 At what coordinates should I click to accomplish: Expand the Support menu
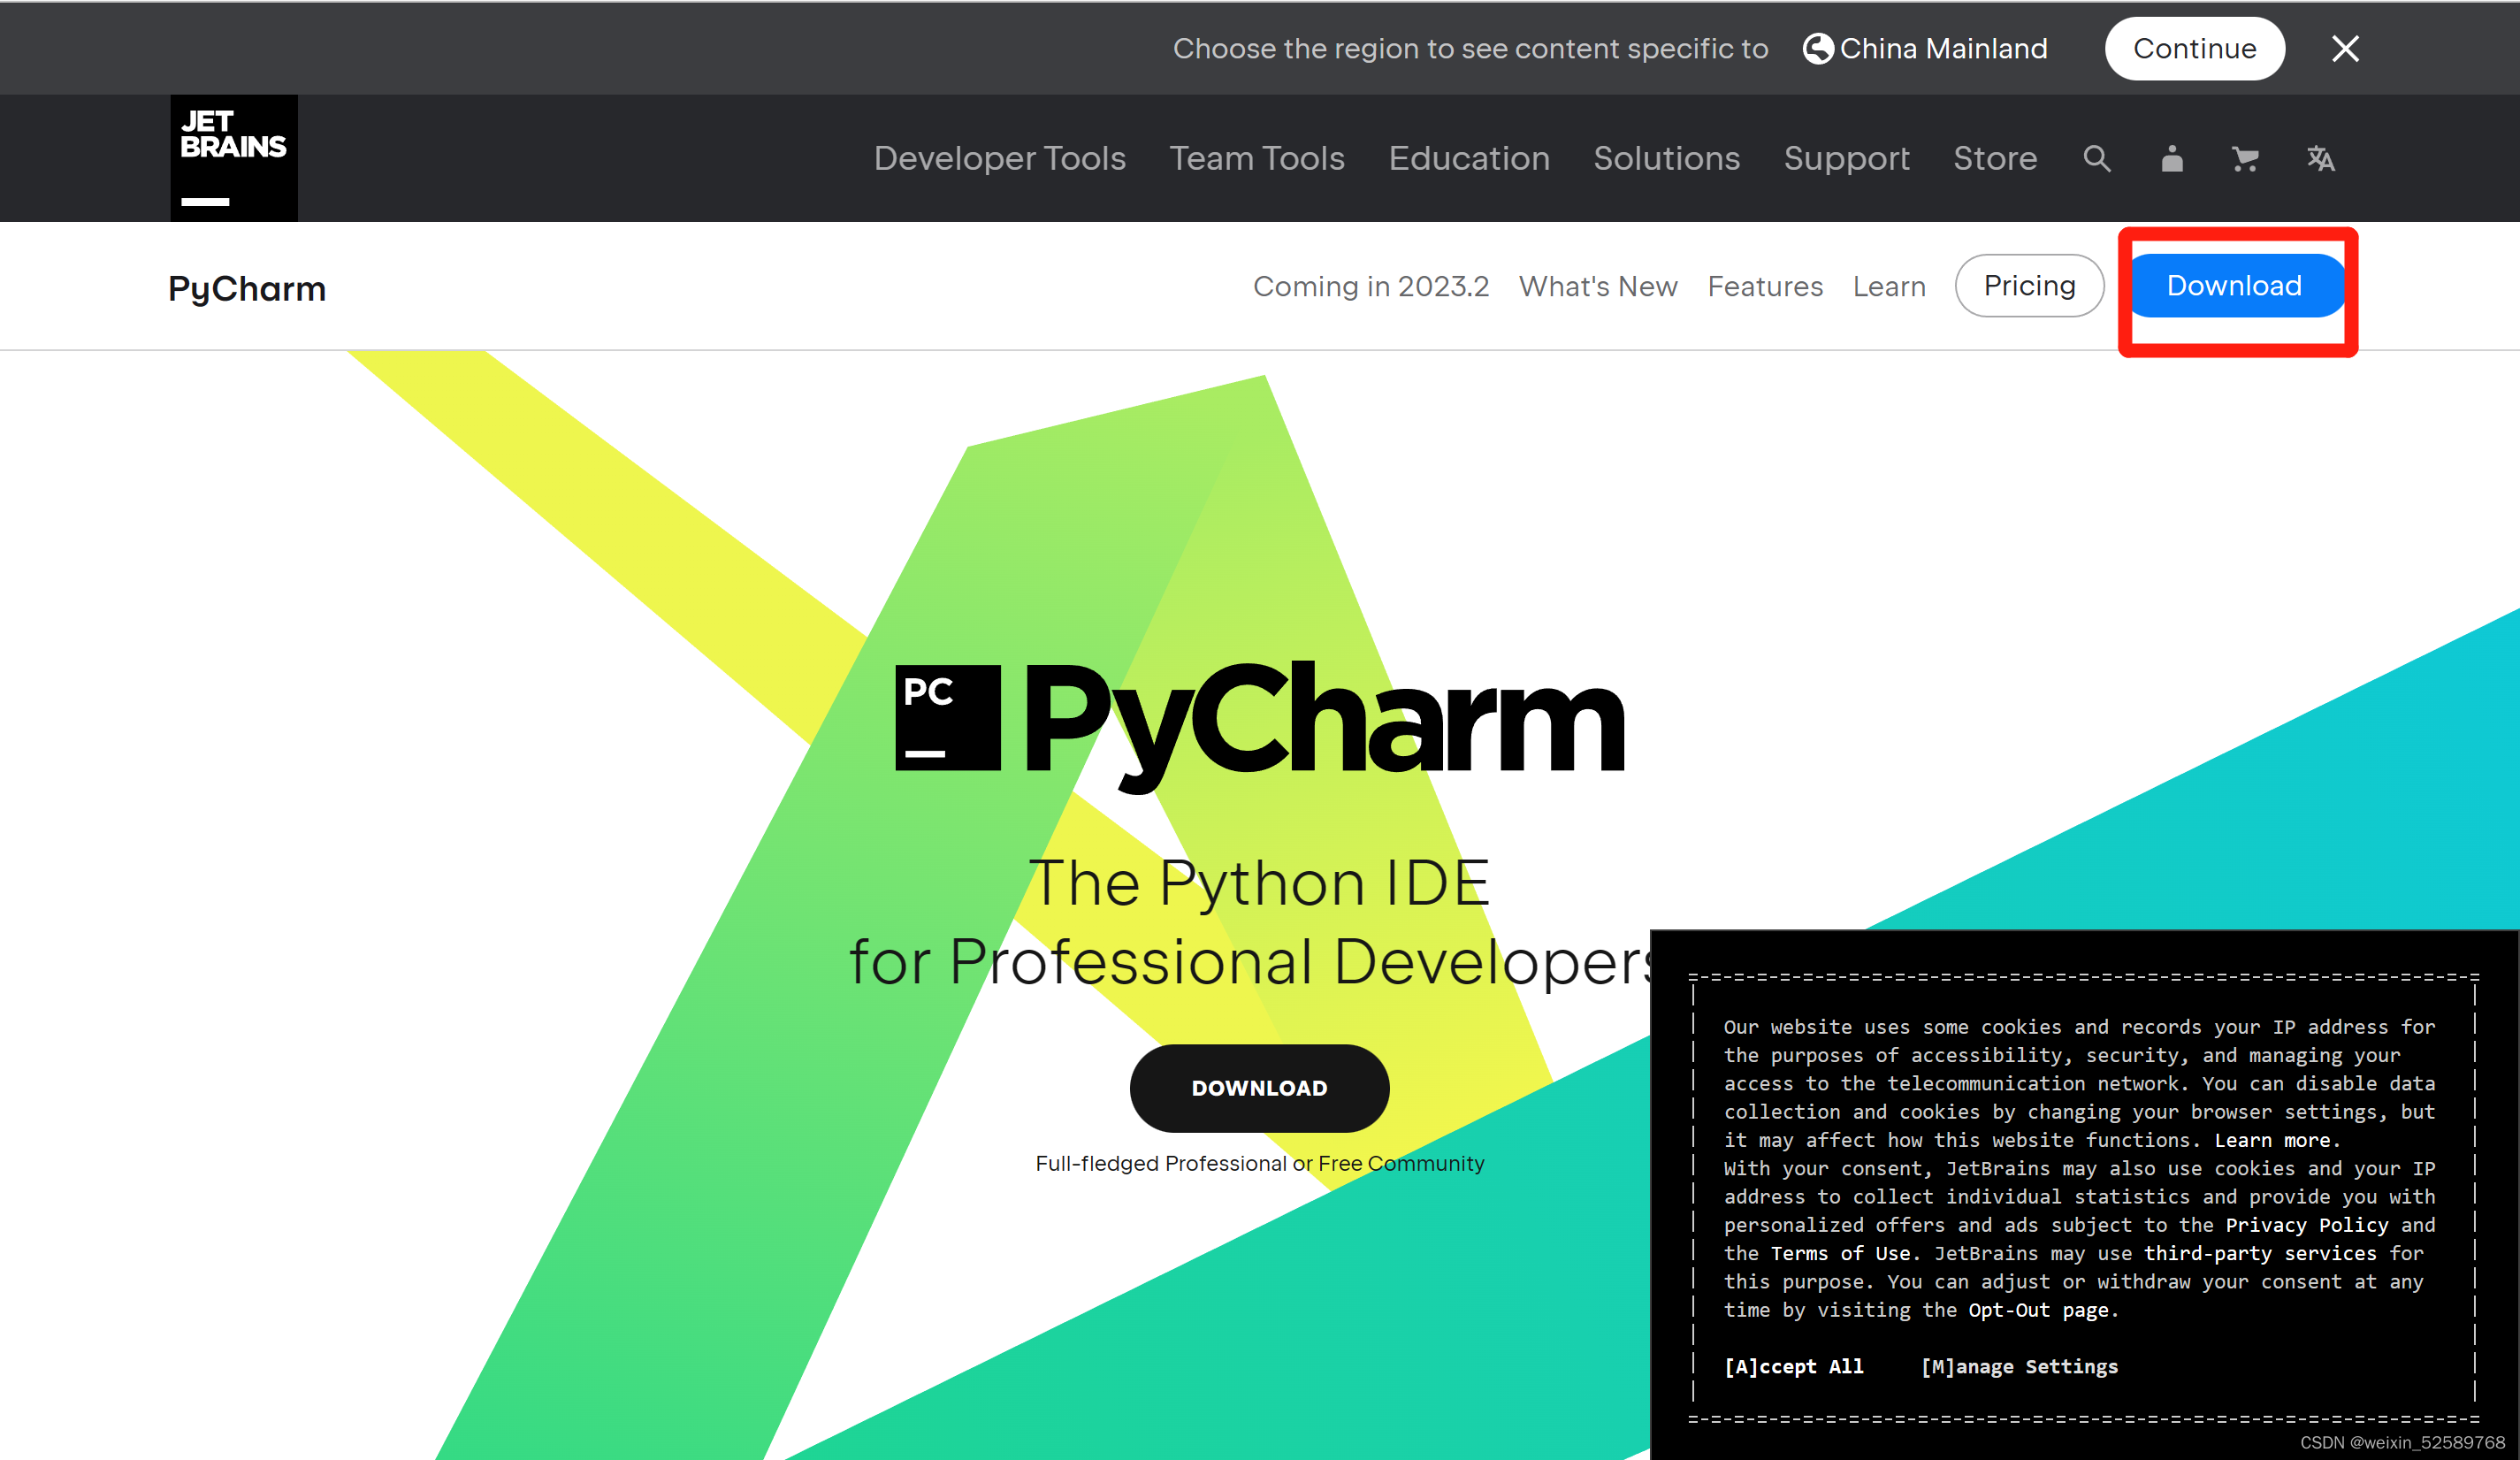[x=1846, y=158]
